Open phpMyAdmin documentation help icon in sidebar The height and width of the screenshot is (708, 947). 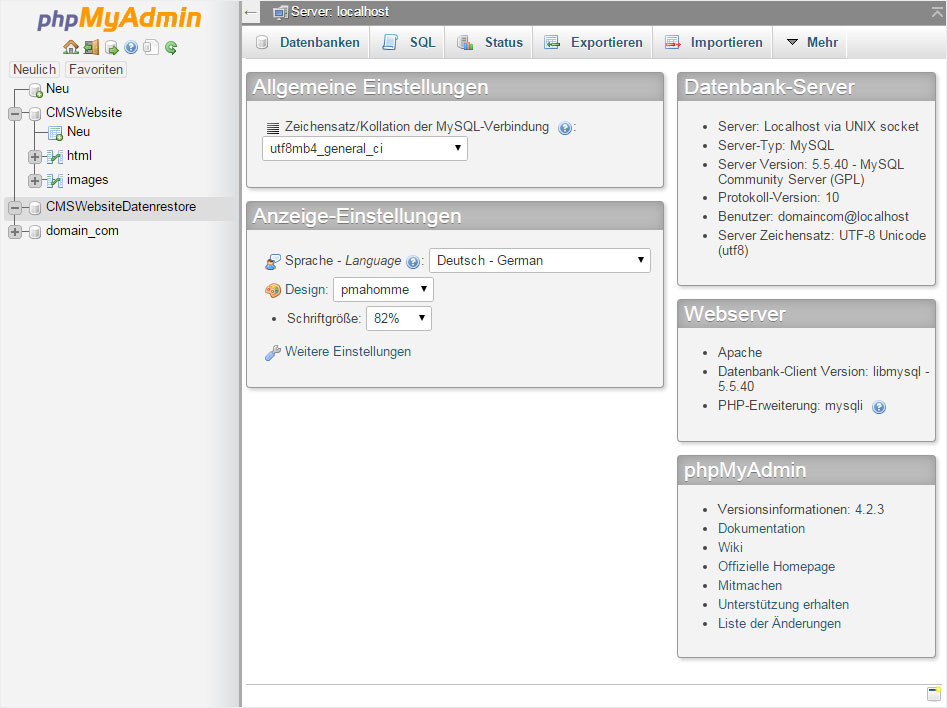[x=131, y=47]
